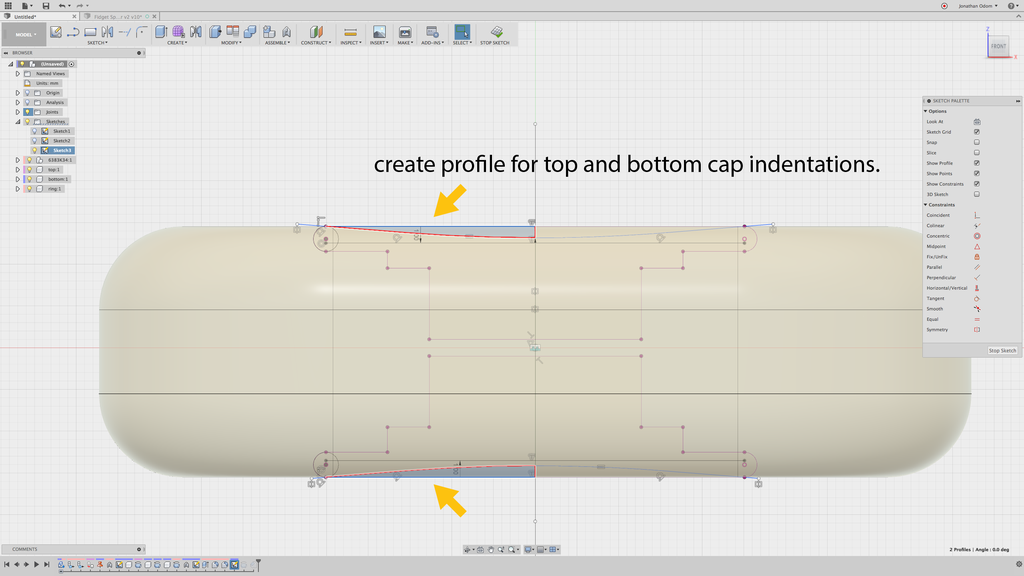Collapse the Options section in Sketch Palette

(925, 111)
